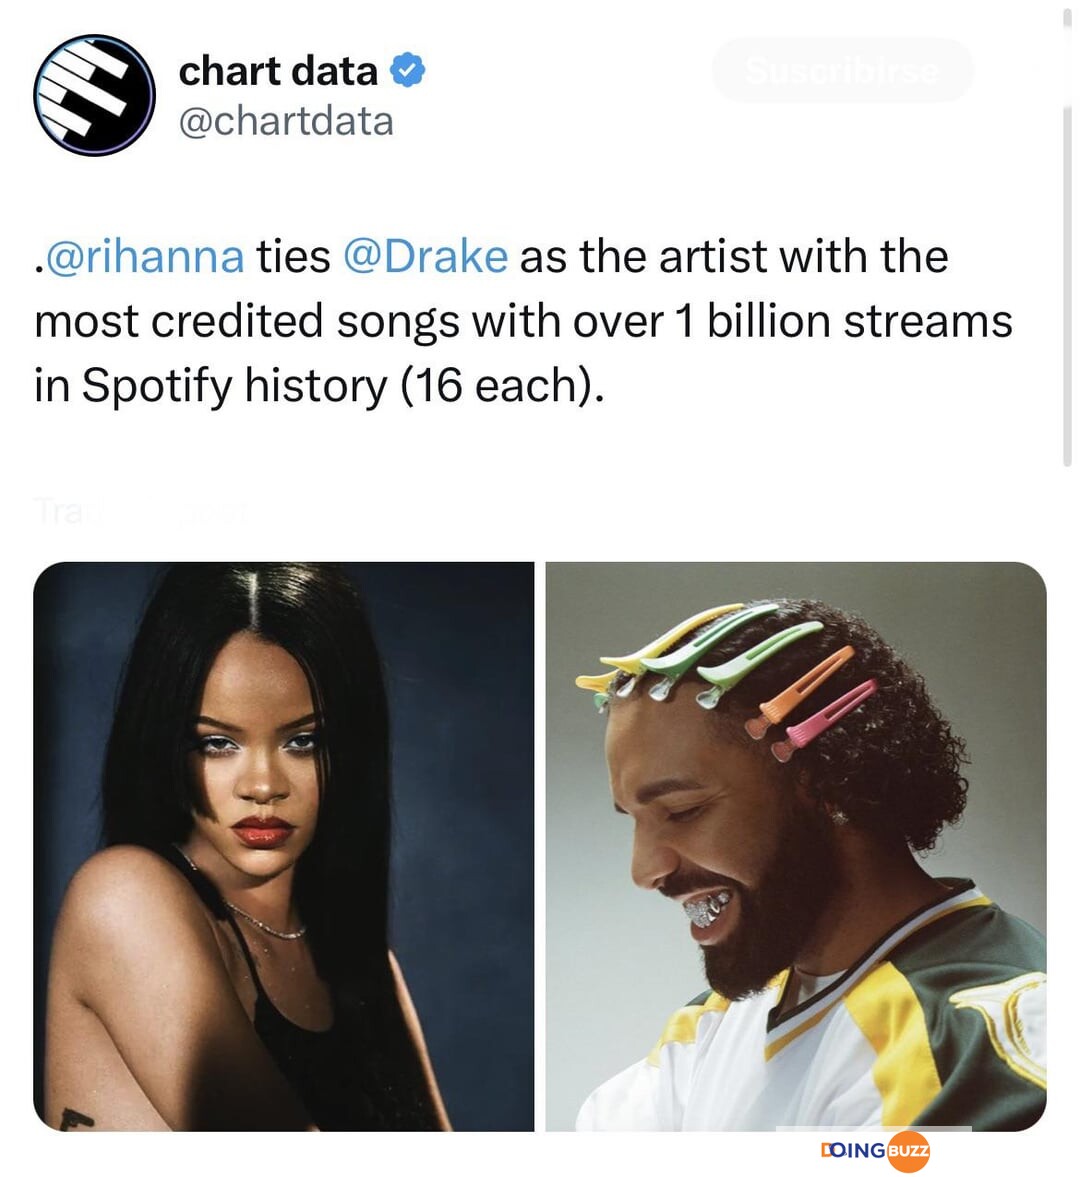Click the blue verified badge
The width and height of the screenshot is (1080, 1177).
[x=408, y=70]
